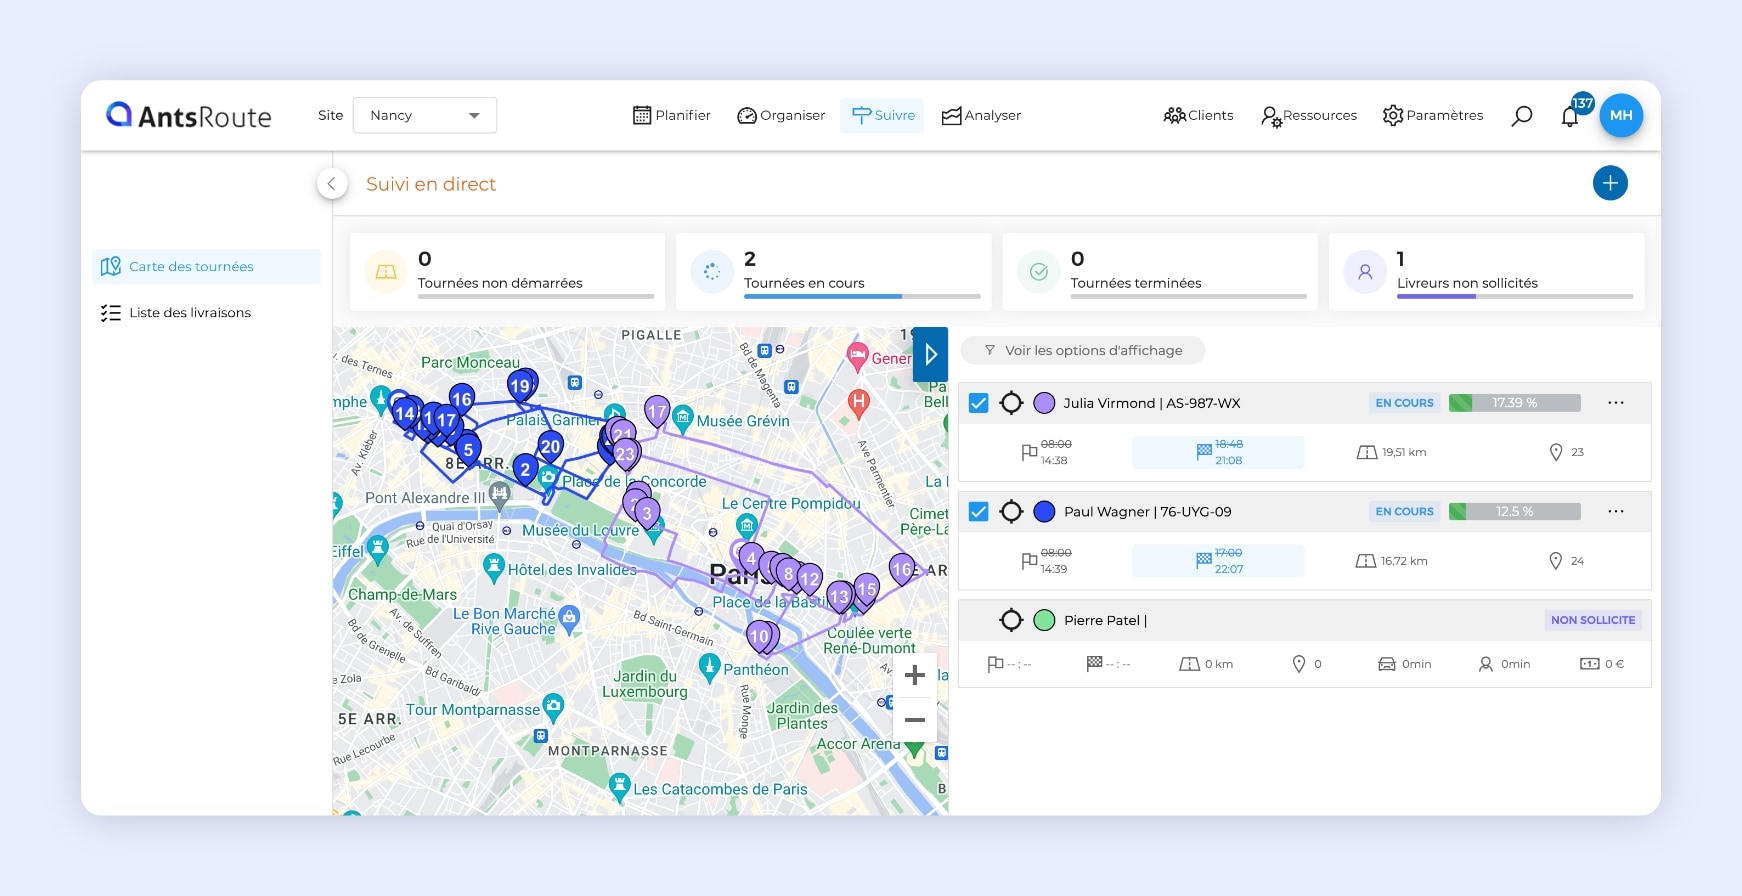Click Paul Wagner 12.5 % progress bar
This screenshot has height=896, width=1742.
(1514, 512)
